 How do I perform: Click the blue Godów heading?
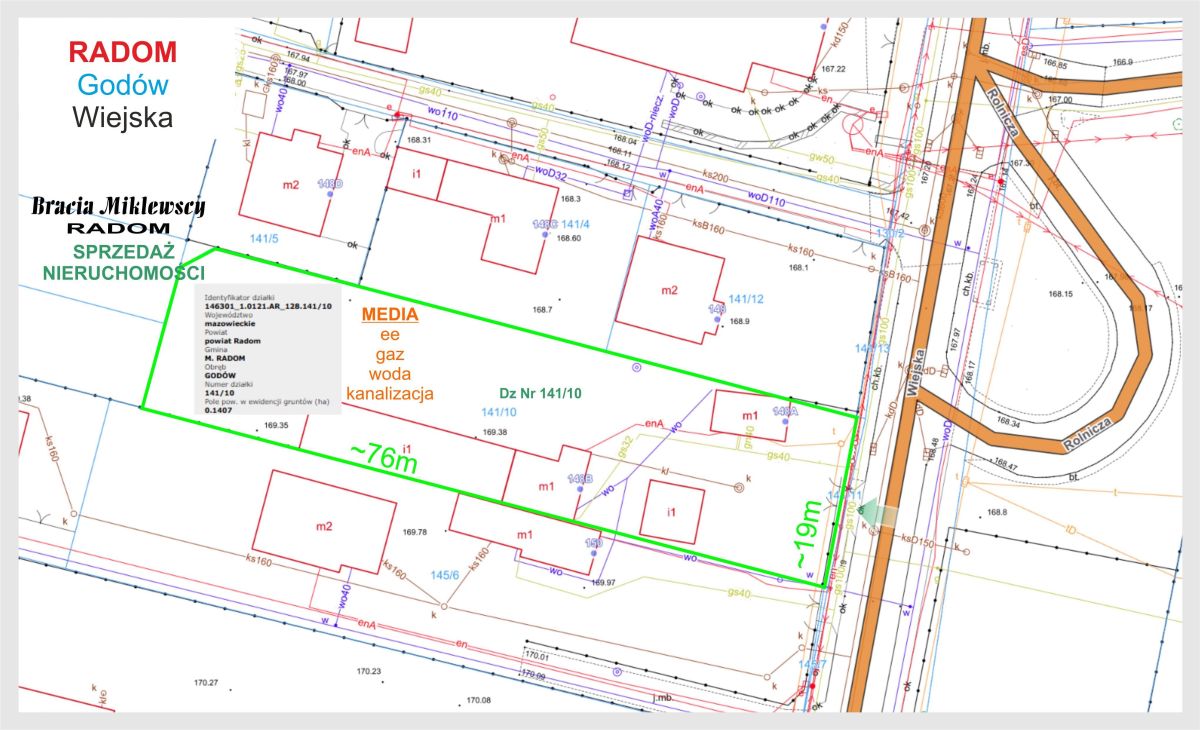pos(123,85)
